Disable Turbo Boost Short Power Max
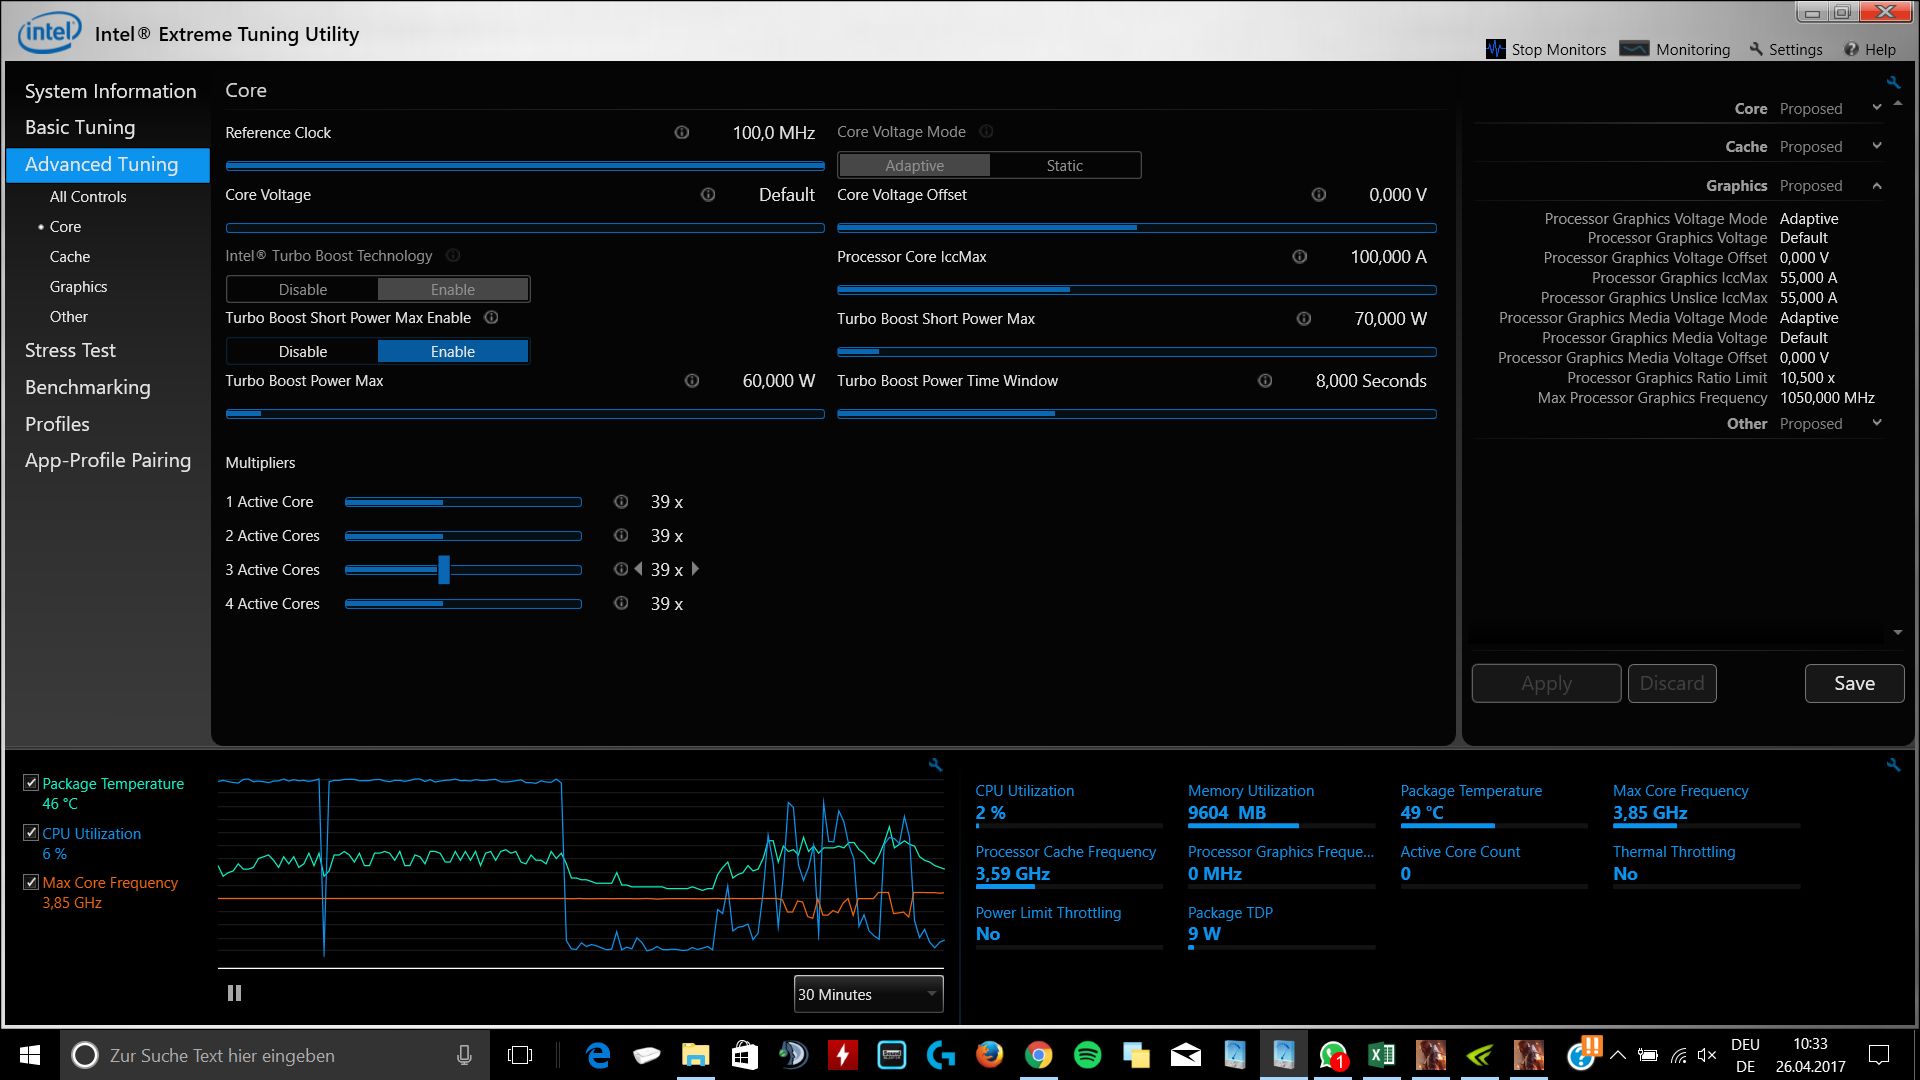The width and height of the screenshot is (1920, 1080). pos(303,351)
